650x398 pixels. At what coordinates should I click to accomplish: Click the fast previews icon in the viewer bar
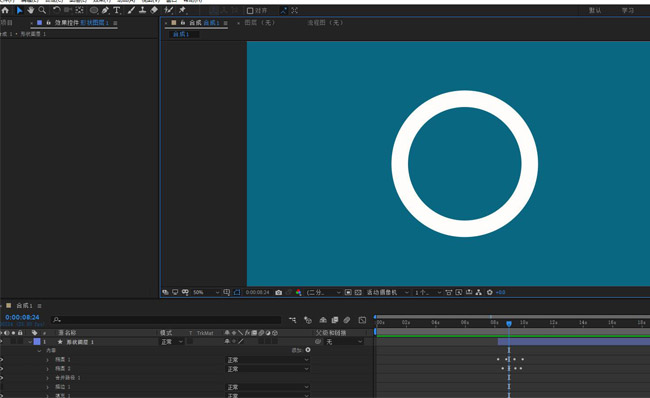coord(459,292)
